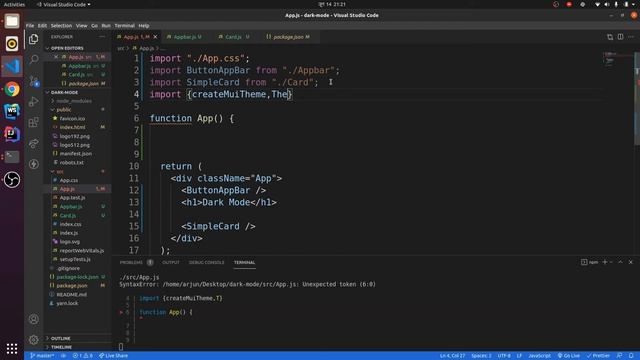Switch to the Debug Console tab
Screen dimensions: 640x360
coord(206,262)
